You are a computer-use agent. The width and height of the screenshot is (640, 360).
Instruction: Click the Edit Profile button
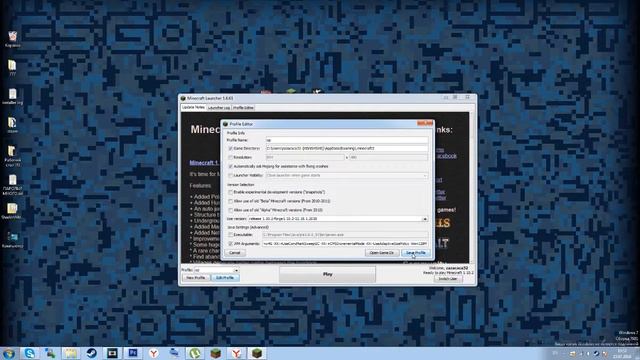click(x=225, y=278)
